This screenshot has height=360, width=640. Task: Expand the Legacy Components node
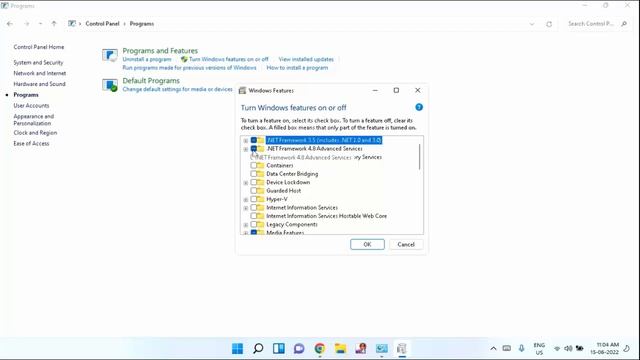tap(246, 225)
